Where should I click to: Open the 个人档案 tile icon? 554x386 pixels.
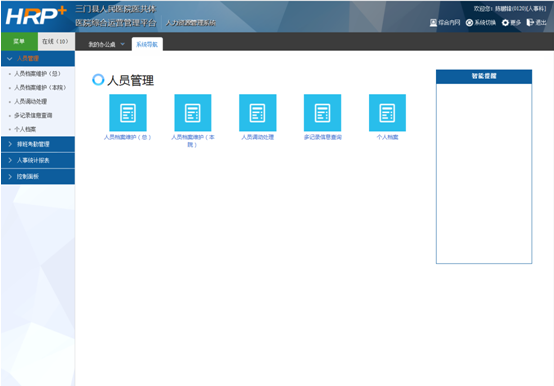click(387, 113)
